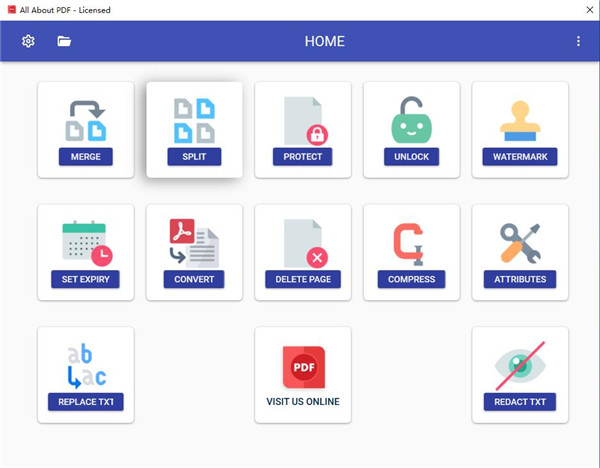Open the Watermark stamp icon
600x468 pixels.
(x=520, y=121)
